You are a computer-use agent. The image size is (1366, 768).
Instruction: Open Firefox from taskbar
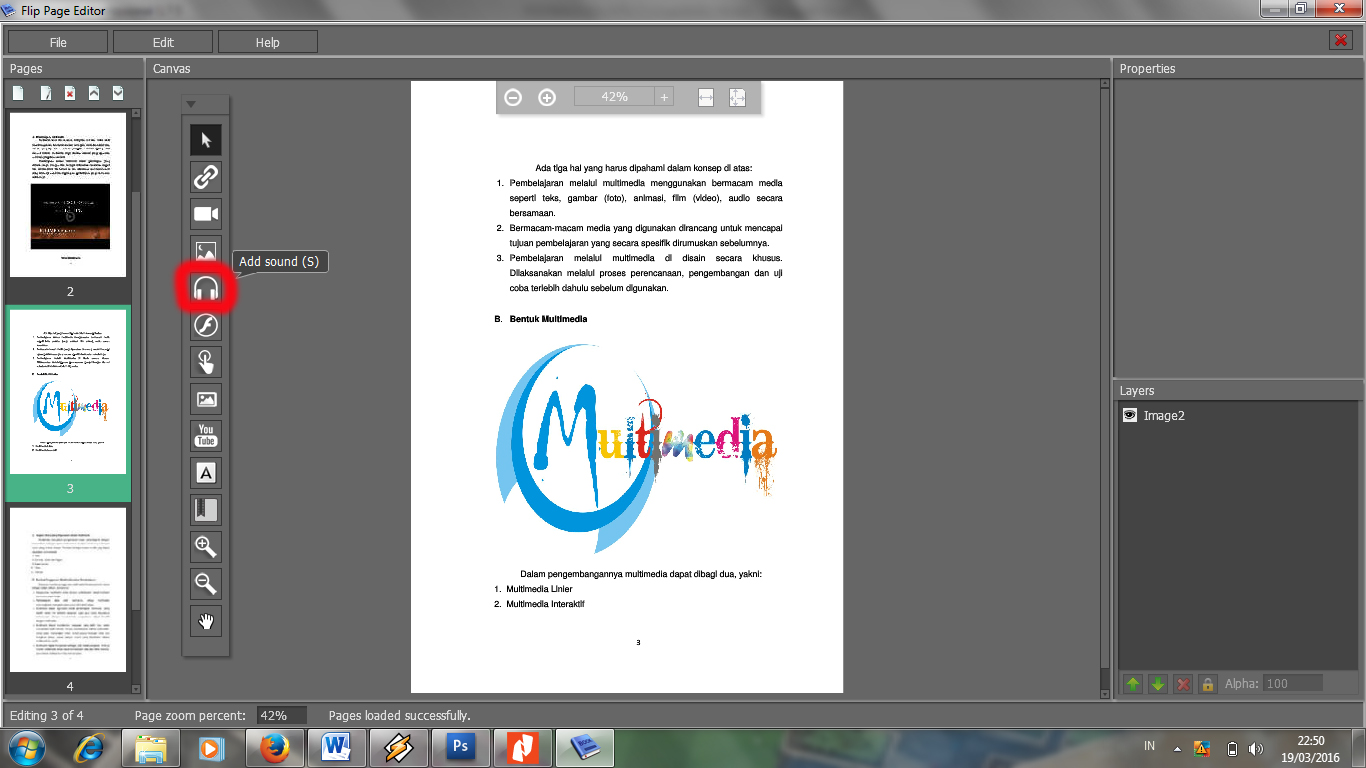coord(275,748)
